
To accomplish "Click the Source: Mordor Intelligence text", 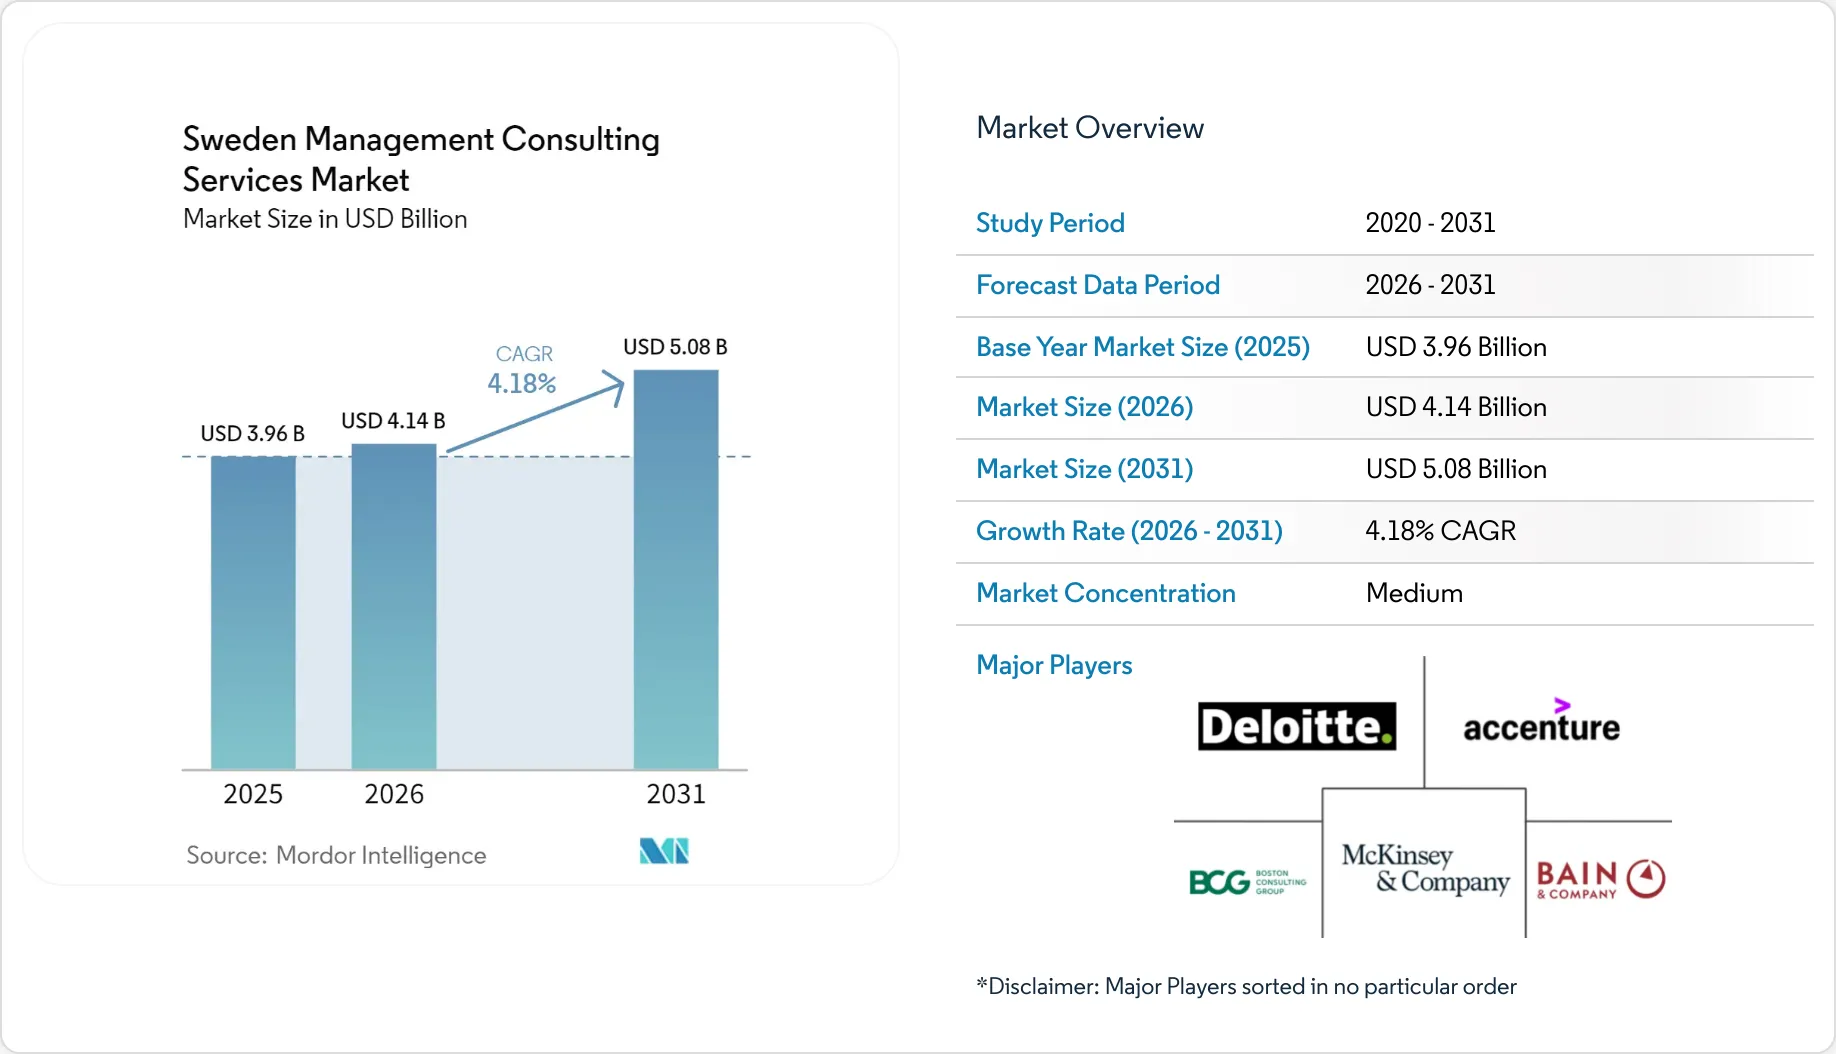I will (336, 855).
